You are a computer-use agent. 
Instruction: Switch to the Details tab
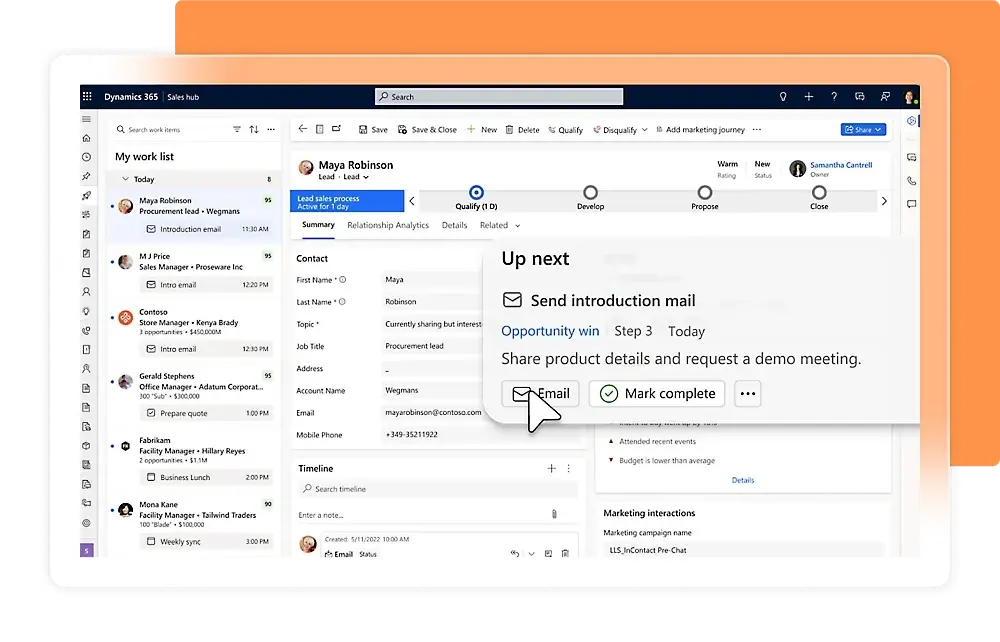click(454, 225)
